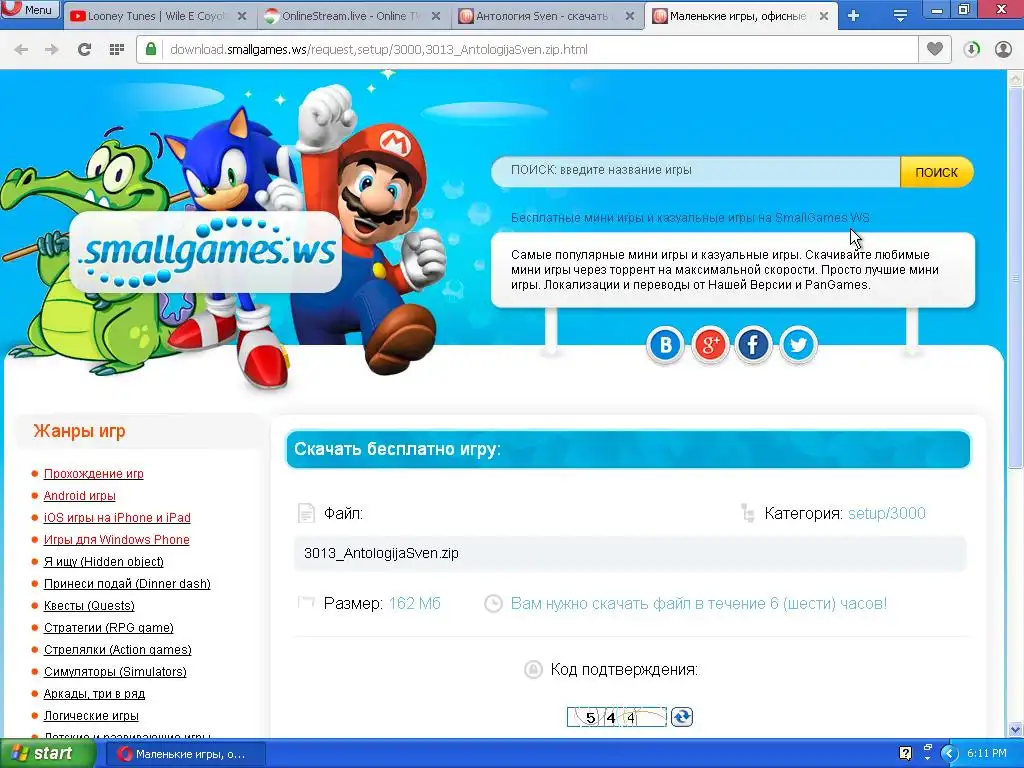
Task: Refresh the captcha code icon
Action: pos(682,717)
